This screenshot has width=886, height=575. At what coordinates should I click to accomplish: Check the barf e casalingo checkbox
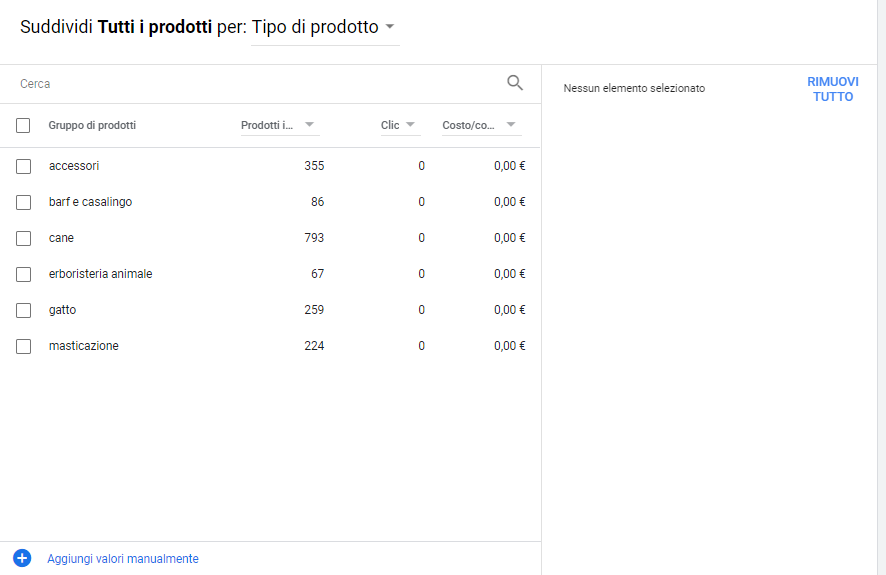coord(23,202)
